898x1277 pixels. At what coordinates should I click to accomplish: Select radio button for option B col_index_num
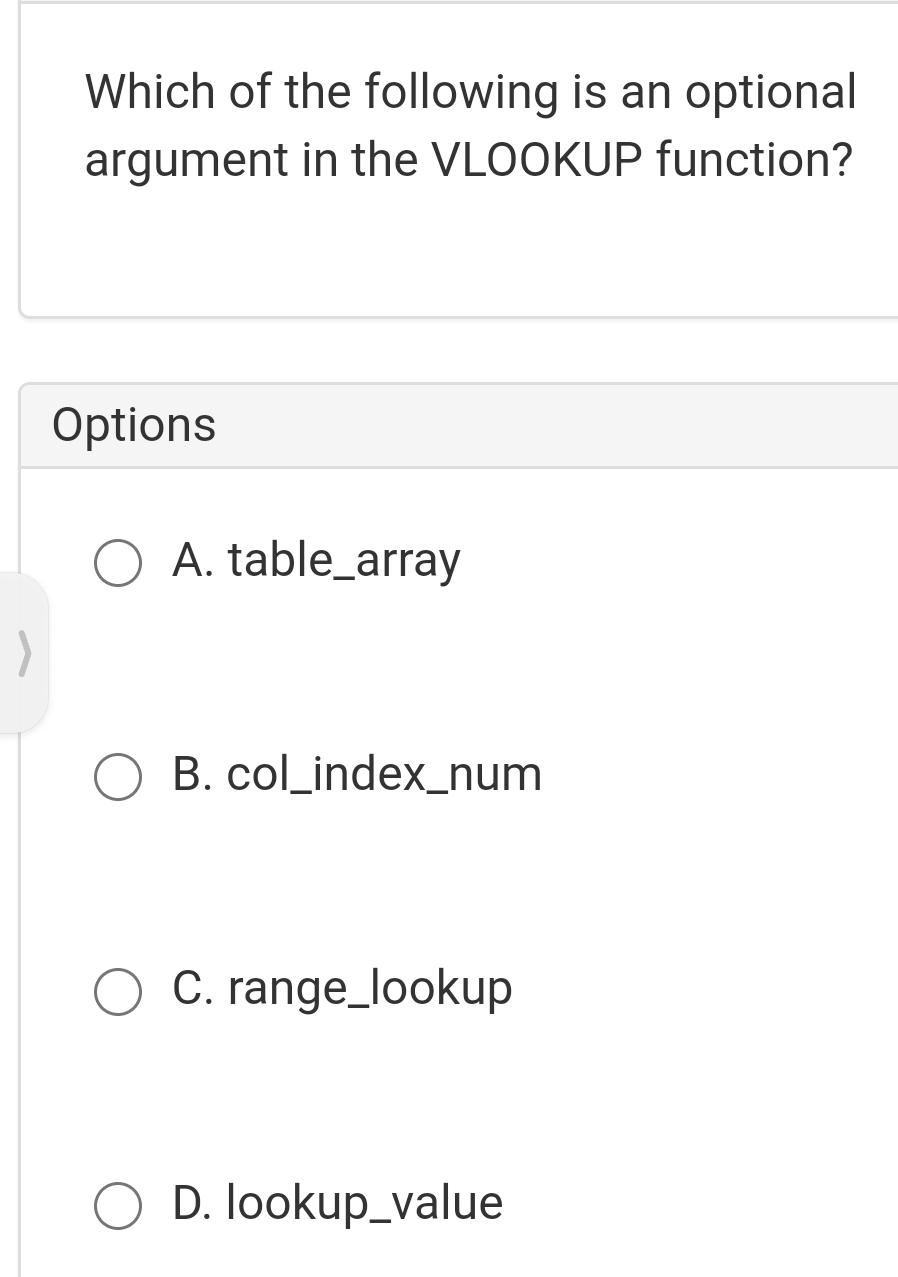click(x=117, y=775)
